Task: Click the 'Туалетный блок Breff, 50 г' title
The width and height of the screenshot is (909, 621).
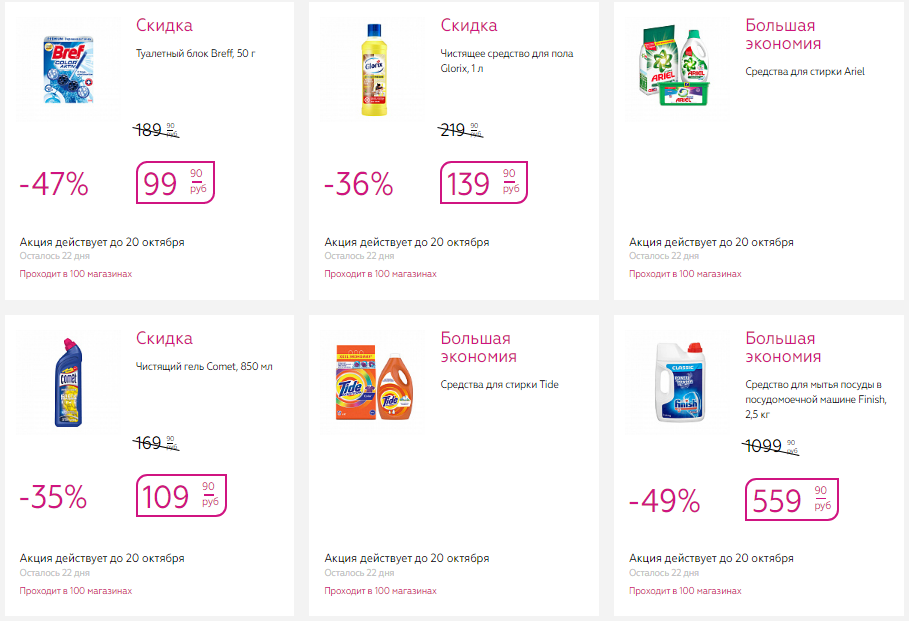Action: (x=195, y=53)
